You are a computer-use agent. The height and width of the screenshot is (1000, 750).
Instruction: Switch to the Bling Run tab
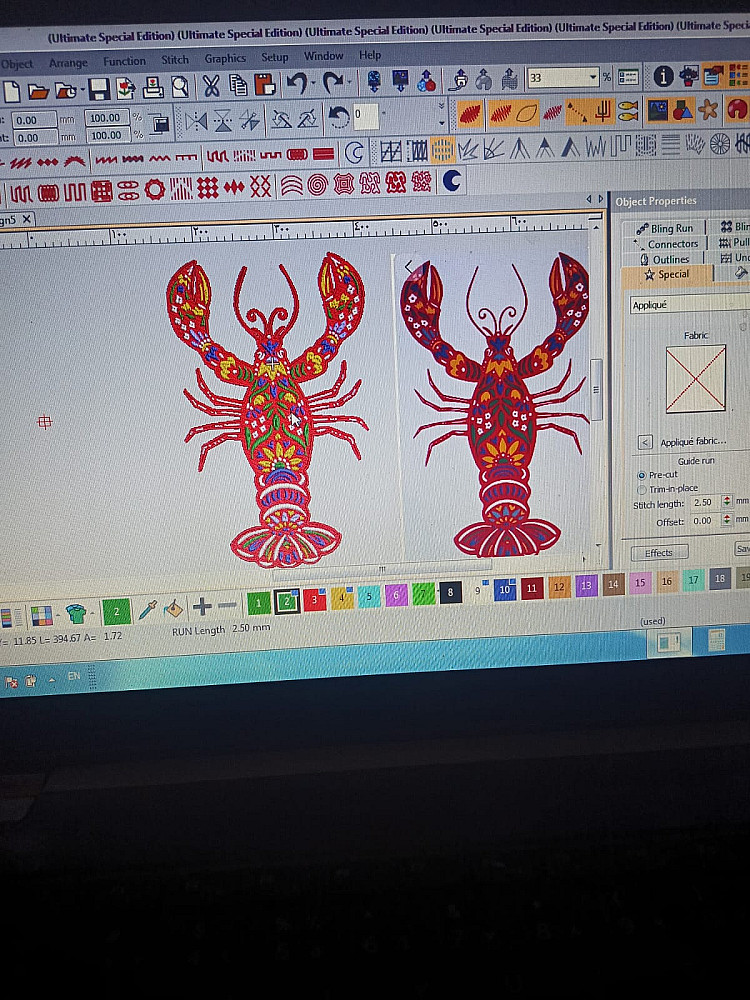point(665,228)
